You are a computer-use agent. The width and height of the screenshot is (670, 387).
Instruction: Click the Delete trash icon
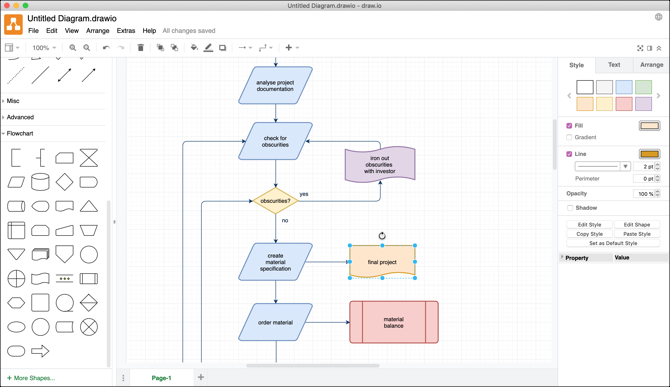pos(141,48)
